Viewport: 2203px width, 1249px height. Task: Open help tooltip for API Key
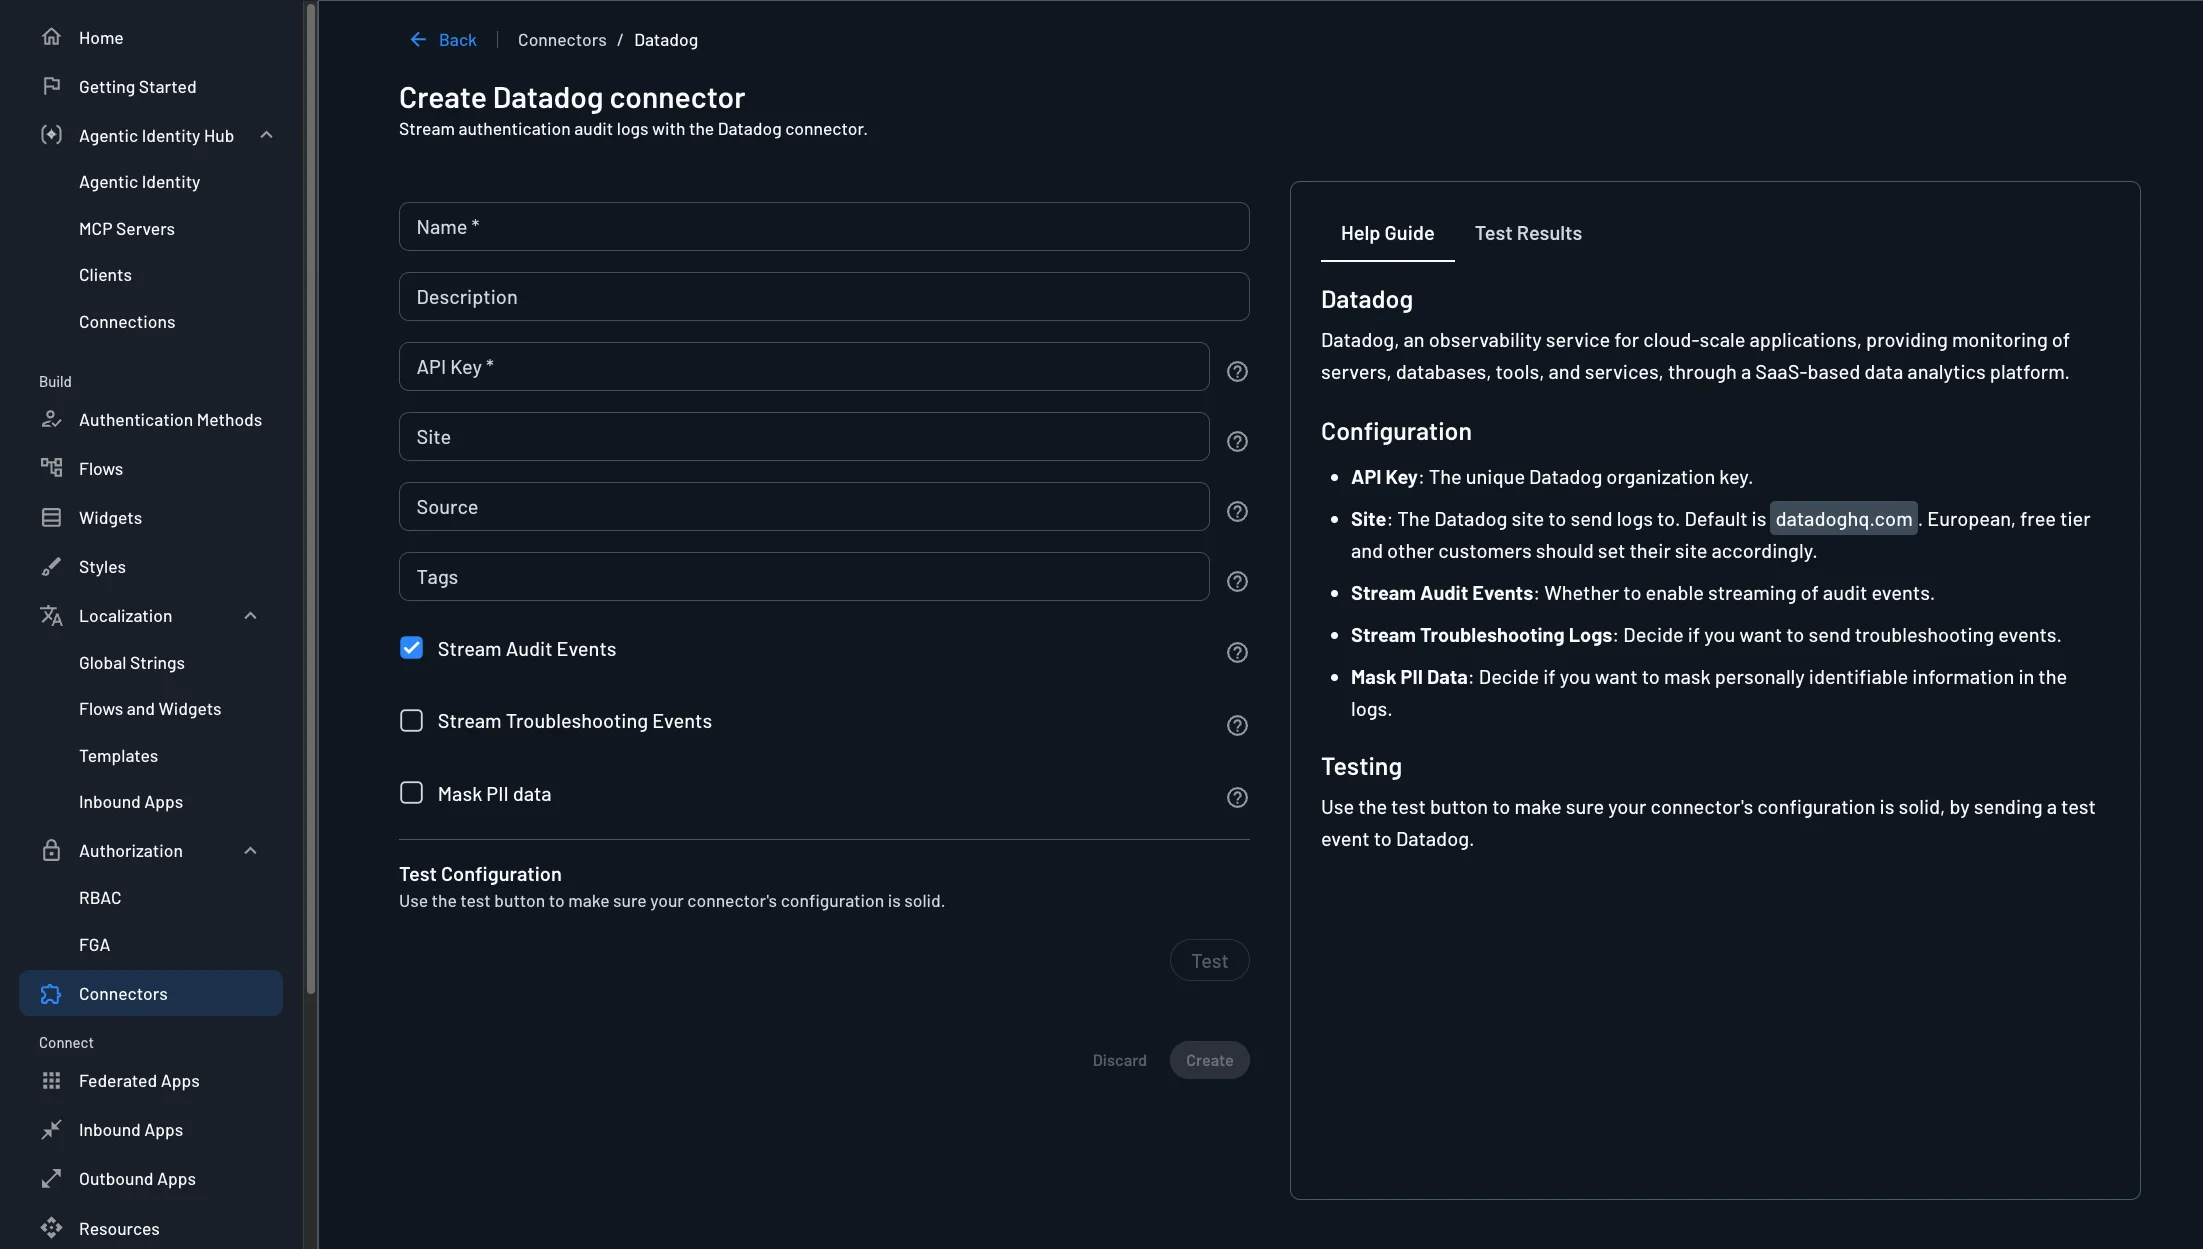point(1237,371)
